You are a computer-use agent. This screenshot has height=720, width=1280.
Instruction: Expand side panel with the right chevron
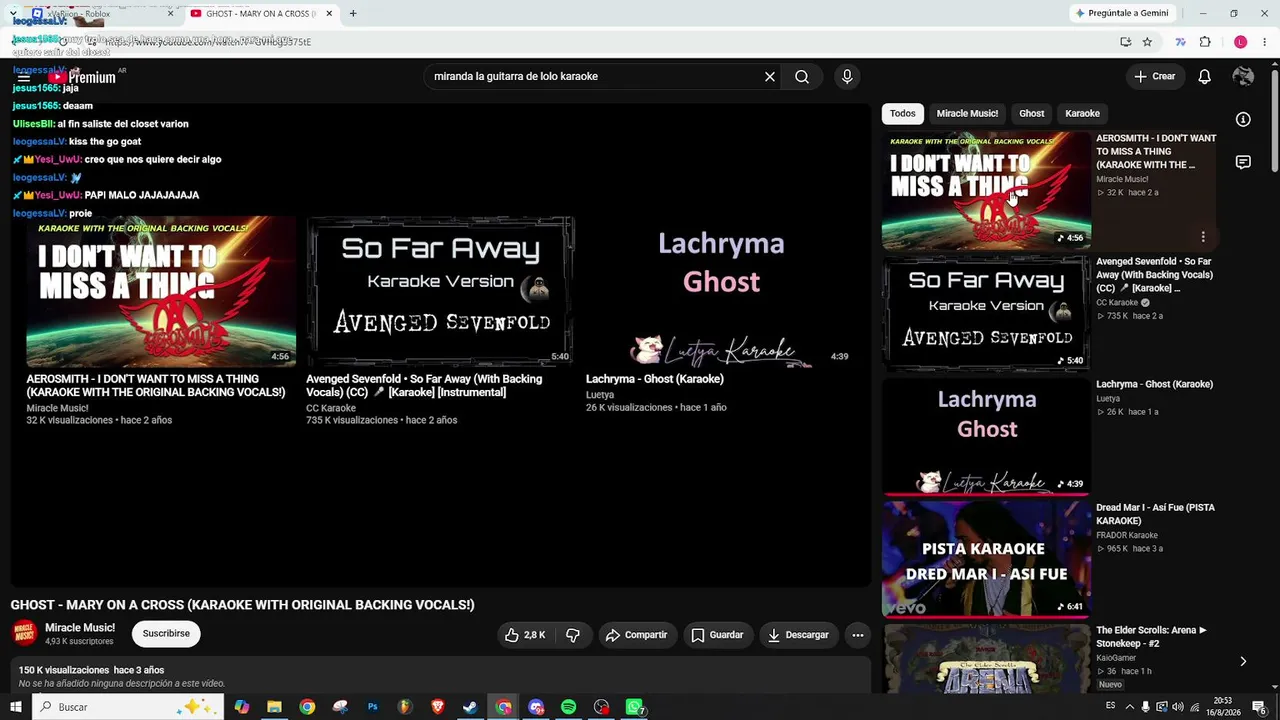1243,661
